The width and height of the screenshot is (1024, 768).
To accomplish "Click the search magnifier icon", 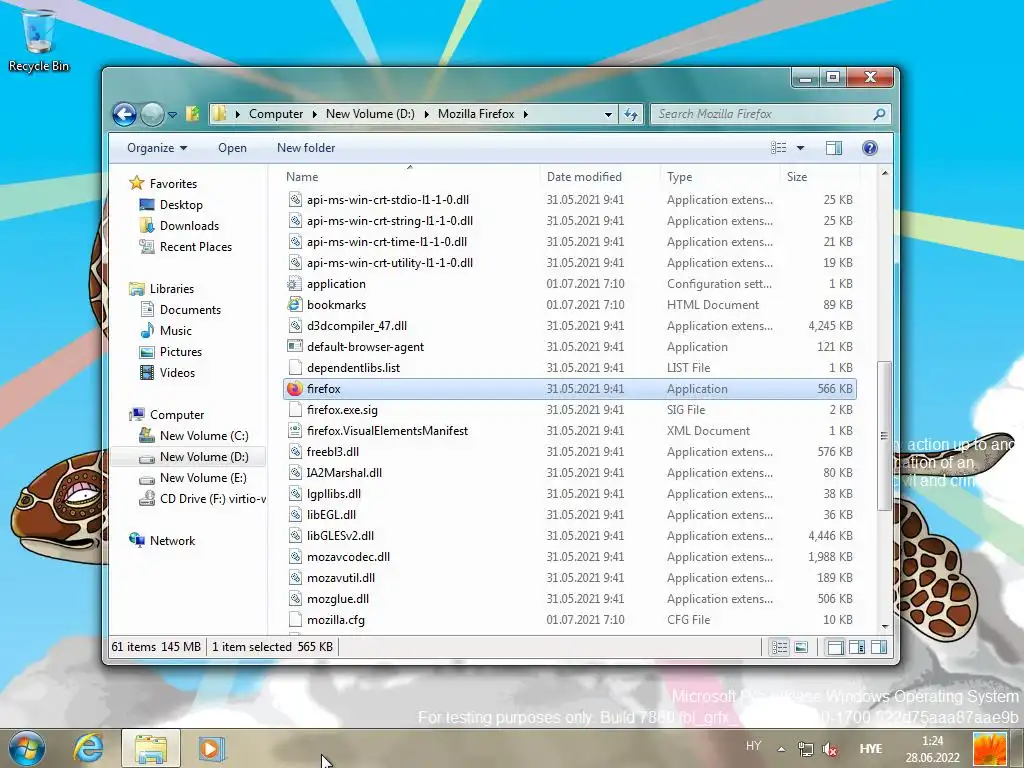I will (879, 114).
